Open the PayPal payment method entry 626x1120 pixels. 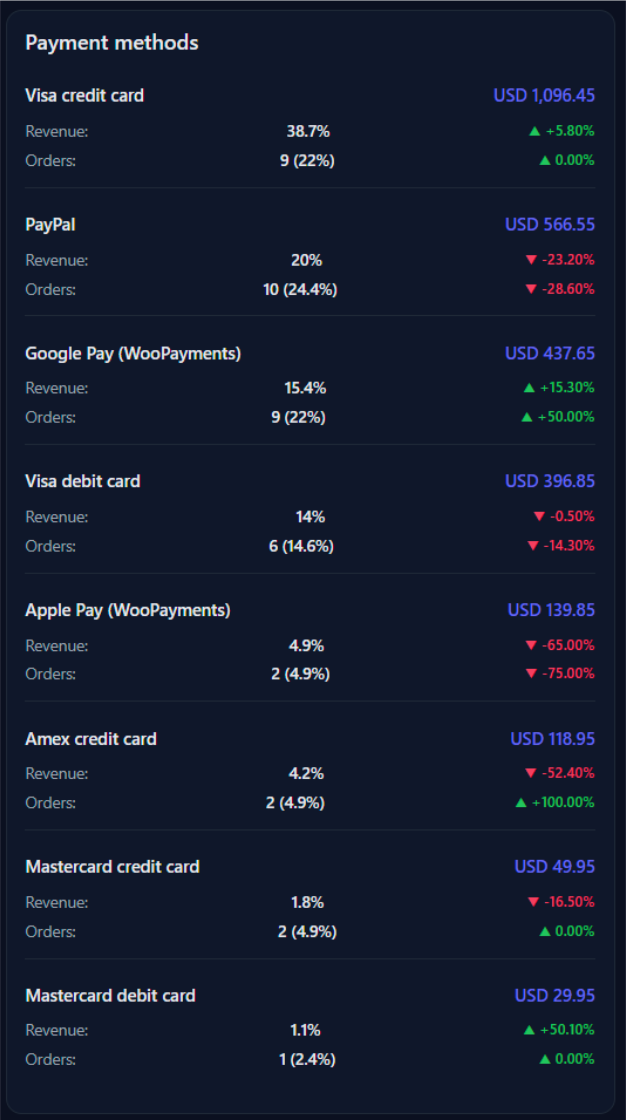point(51,224)
